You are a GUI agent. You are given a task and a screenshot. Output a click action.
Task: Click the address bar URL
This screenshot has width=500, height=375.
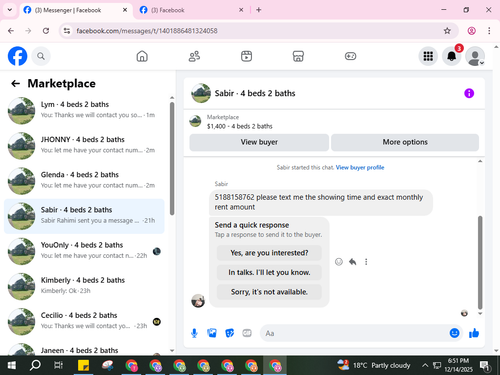click(147, 31)
